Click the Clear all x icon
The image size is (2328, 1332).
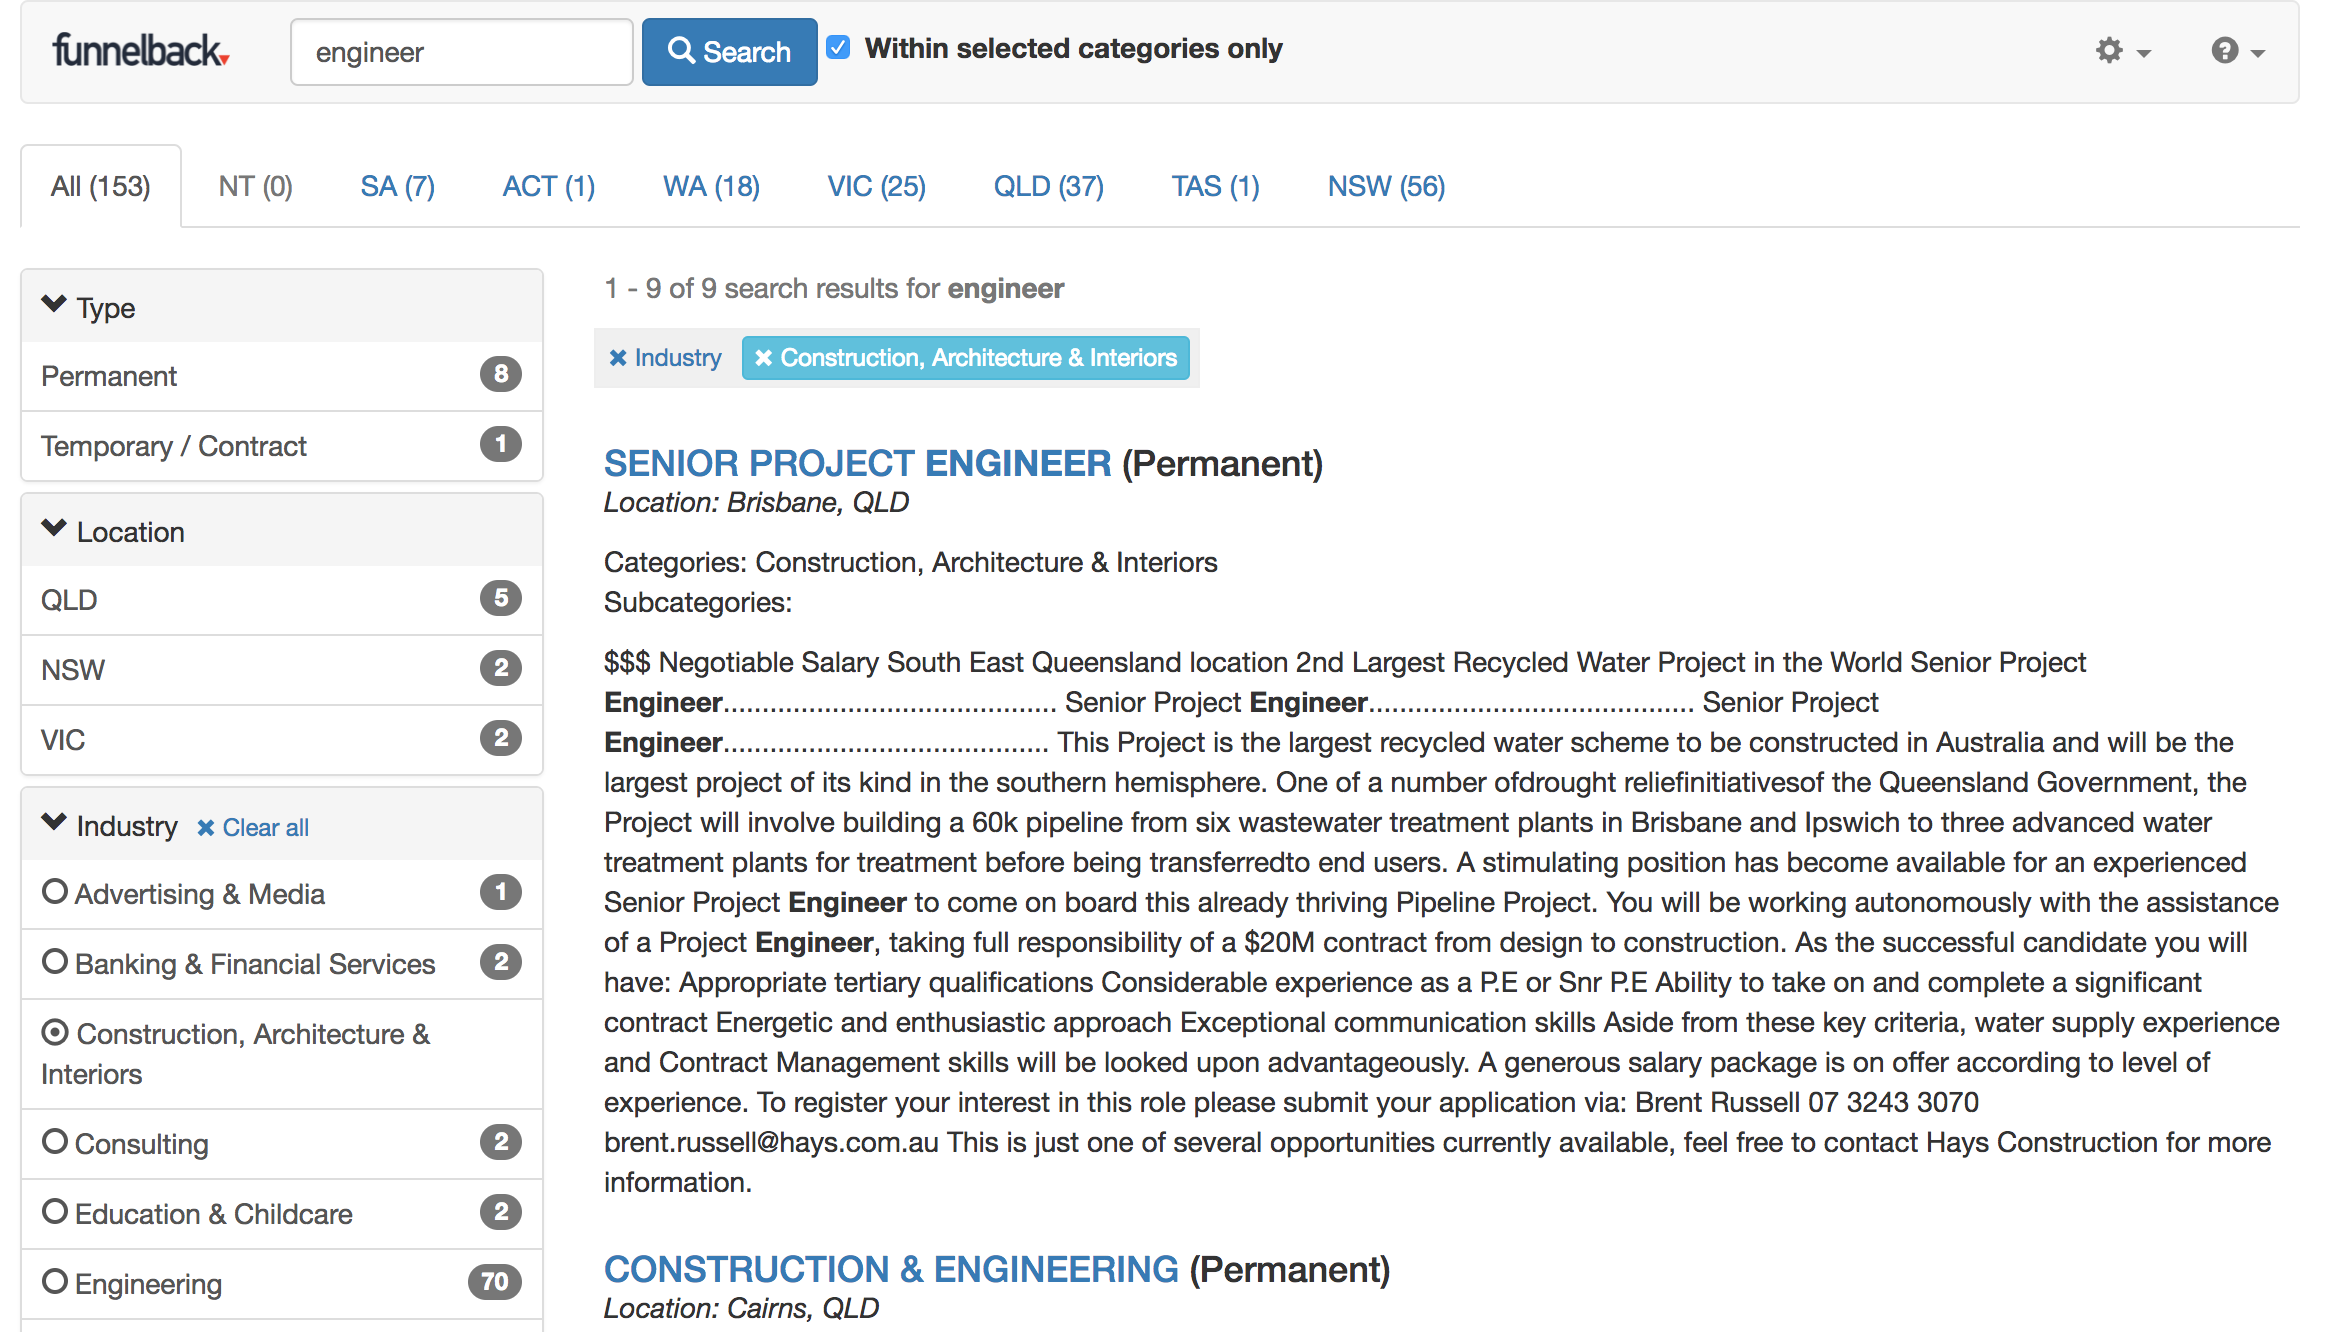(206, 828)
